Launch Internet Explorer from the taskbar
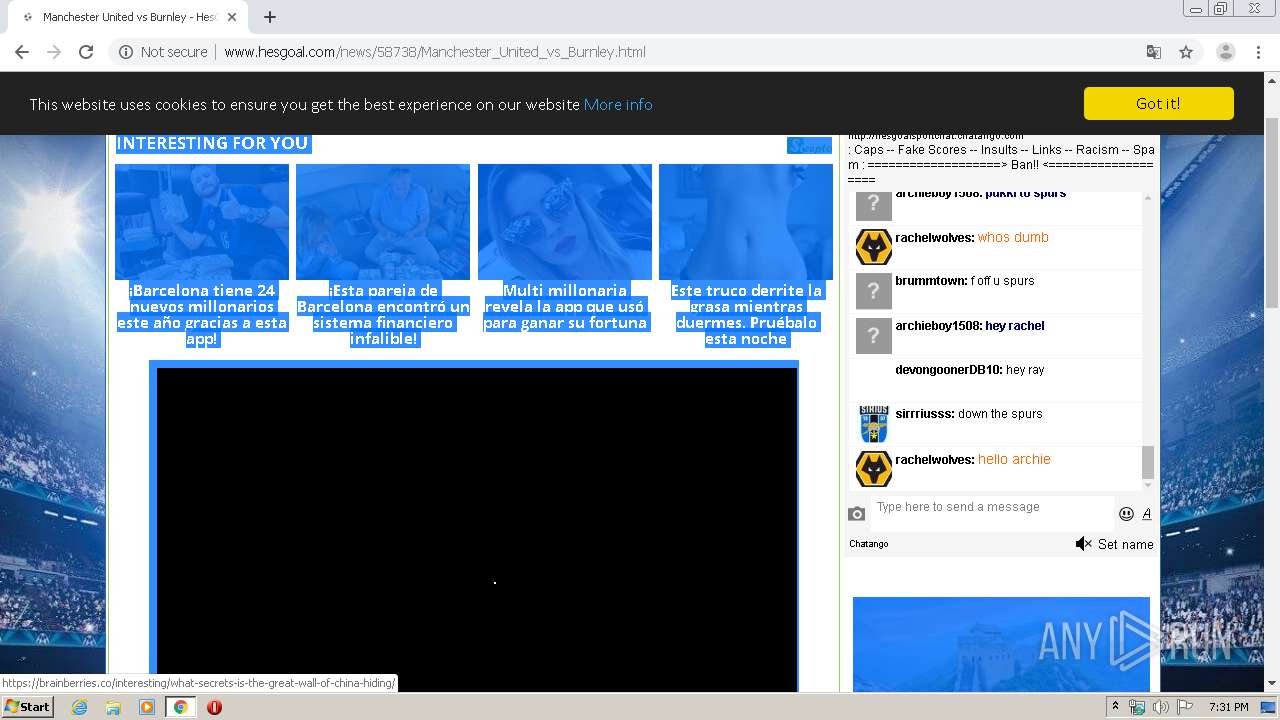Image resolution: width=1280 pixels, height=720 pixels. point(79,707)
